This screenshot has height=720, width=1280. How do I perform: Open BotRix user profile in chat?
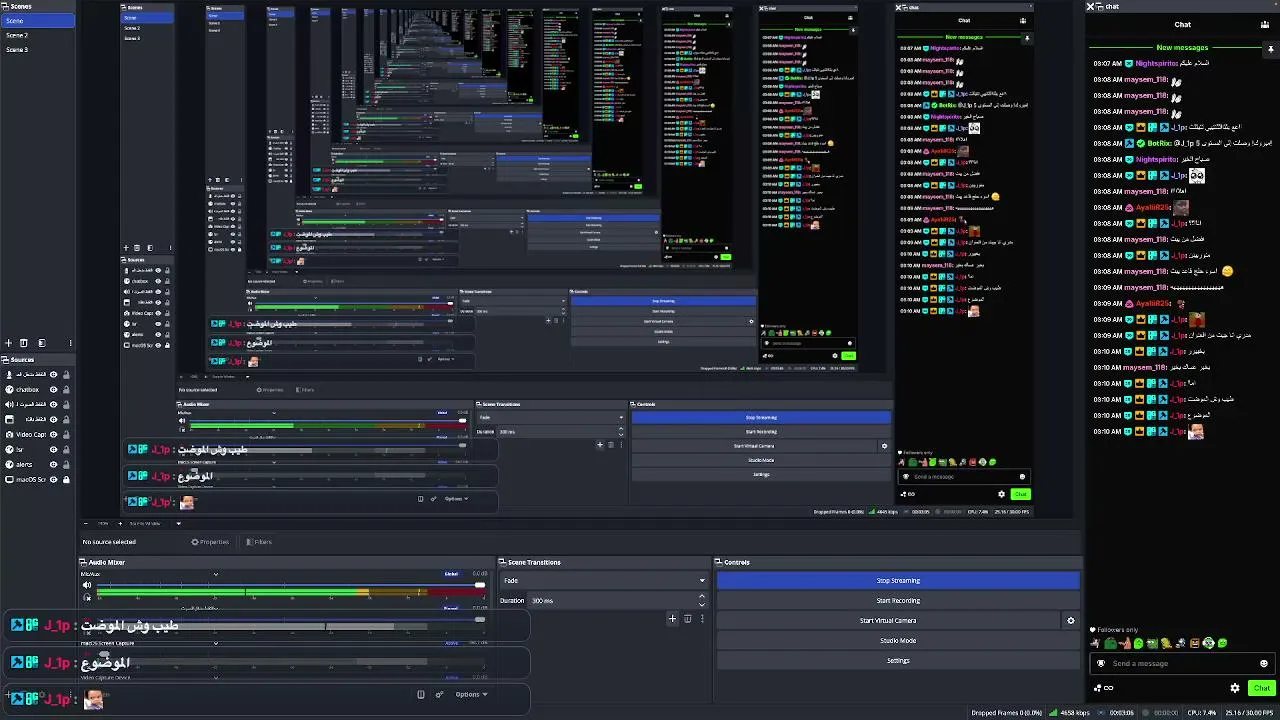coord(1158,143)
